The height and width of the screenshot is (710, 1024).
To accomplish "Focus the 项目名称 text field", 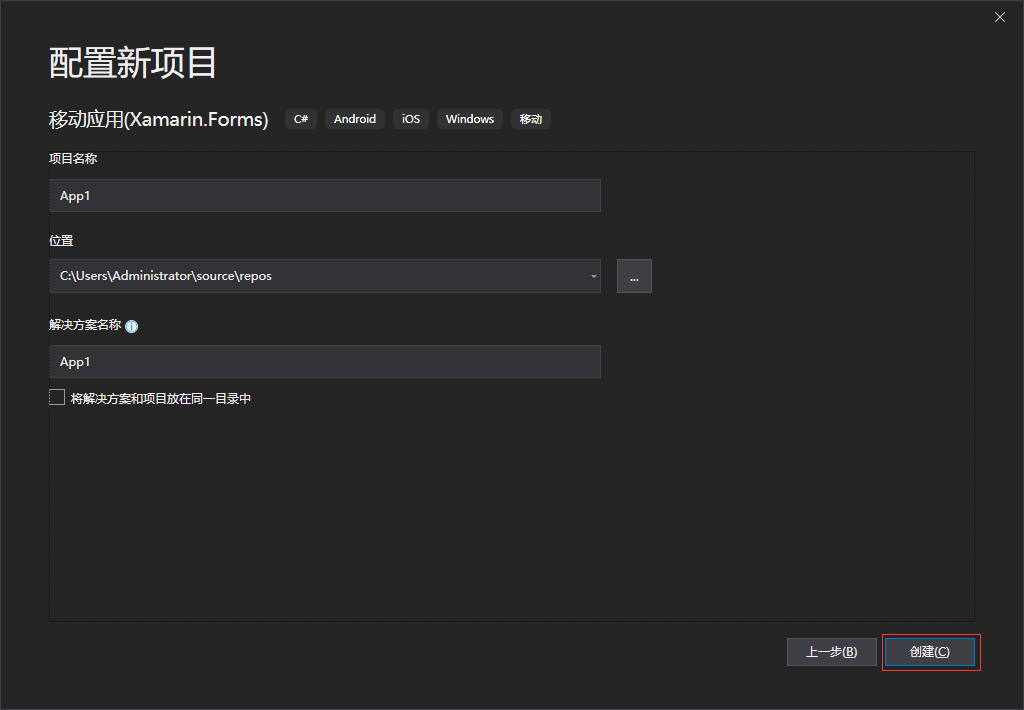I will [x=324, y=196].
